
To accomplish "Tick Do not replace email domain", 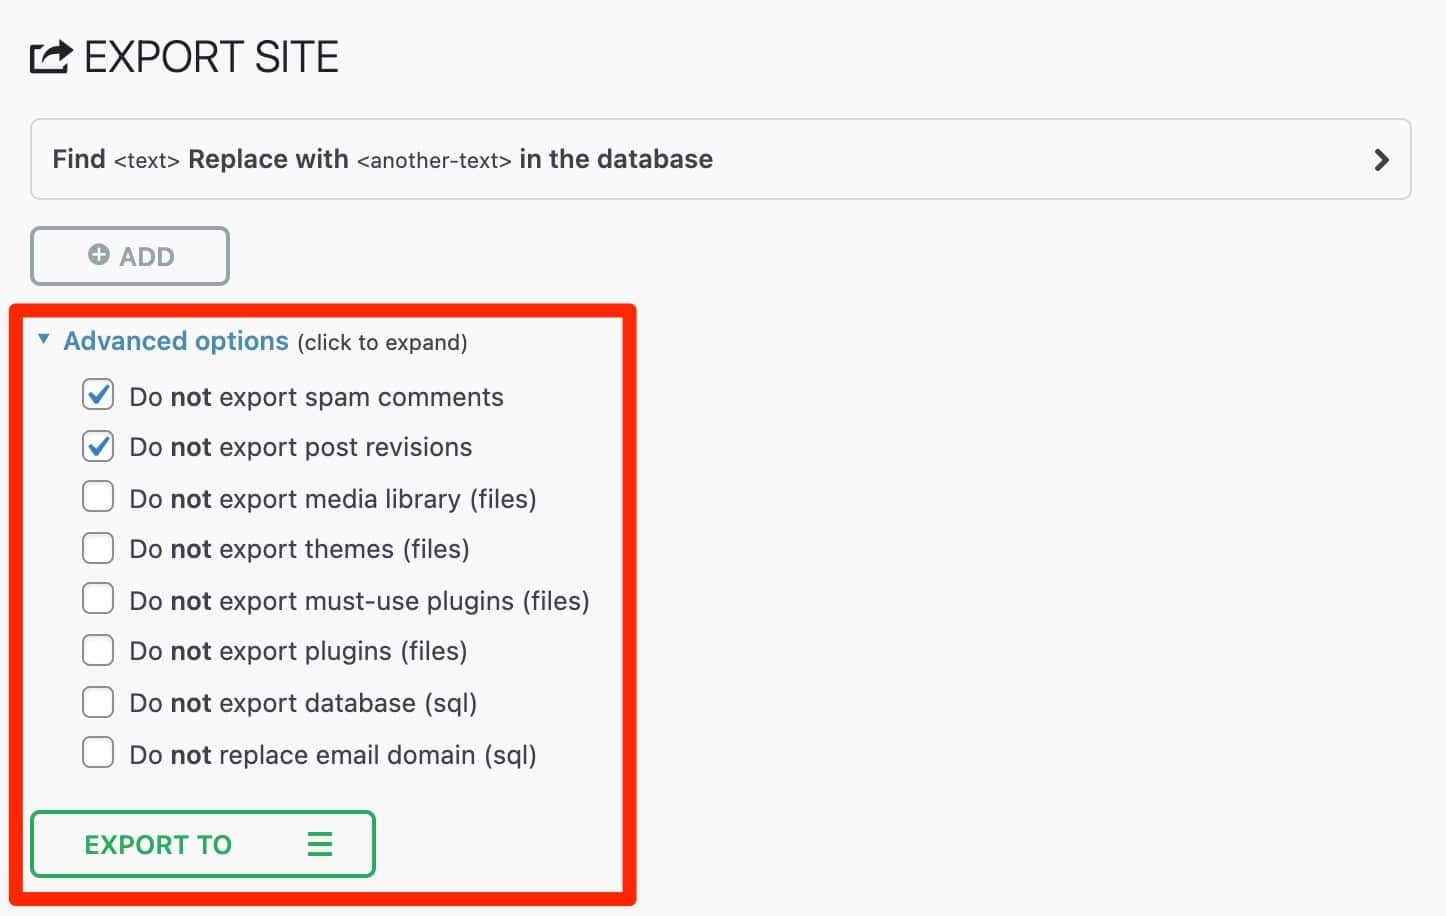I will [98, 753].
